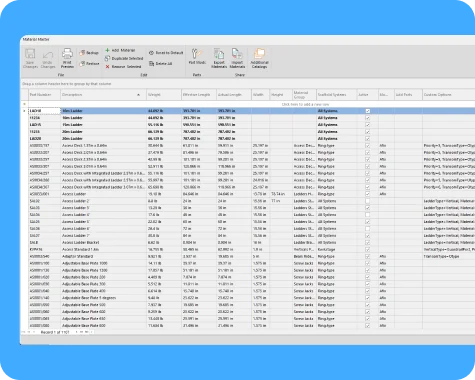Click Custom Options cell in Adaptor Standard row

click(x=448, y=257)
